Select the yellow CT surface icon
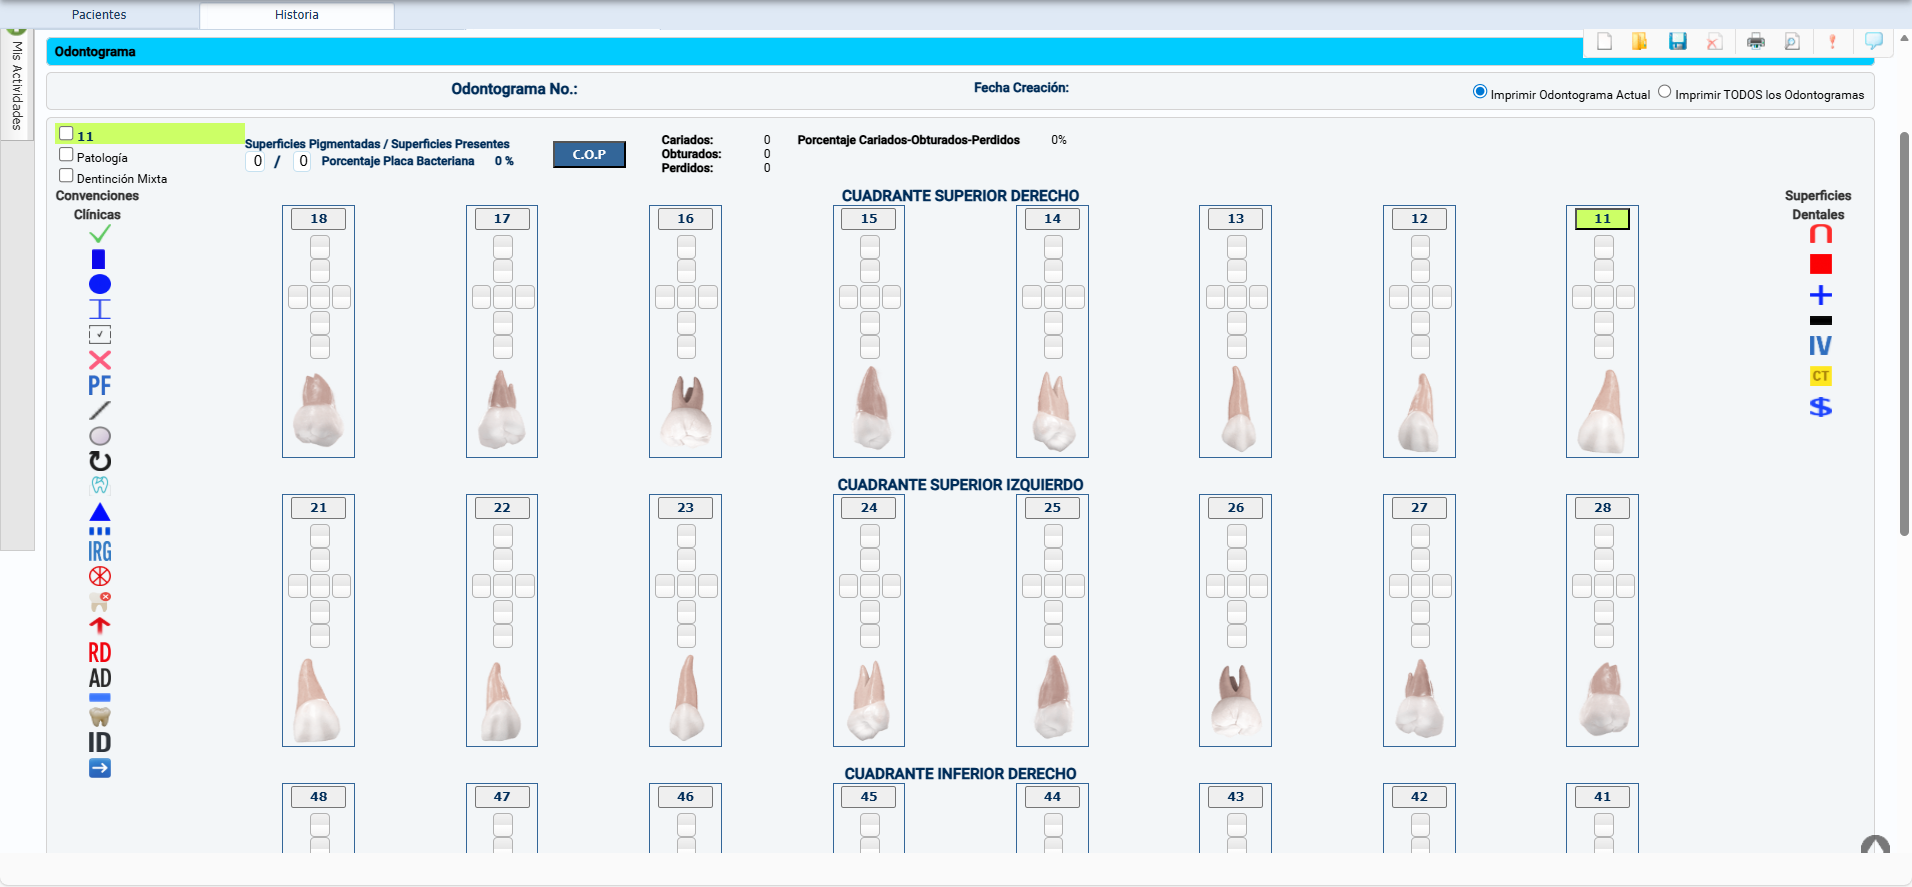 1820,376
